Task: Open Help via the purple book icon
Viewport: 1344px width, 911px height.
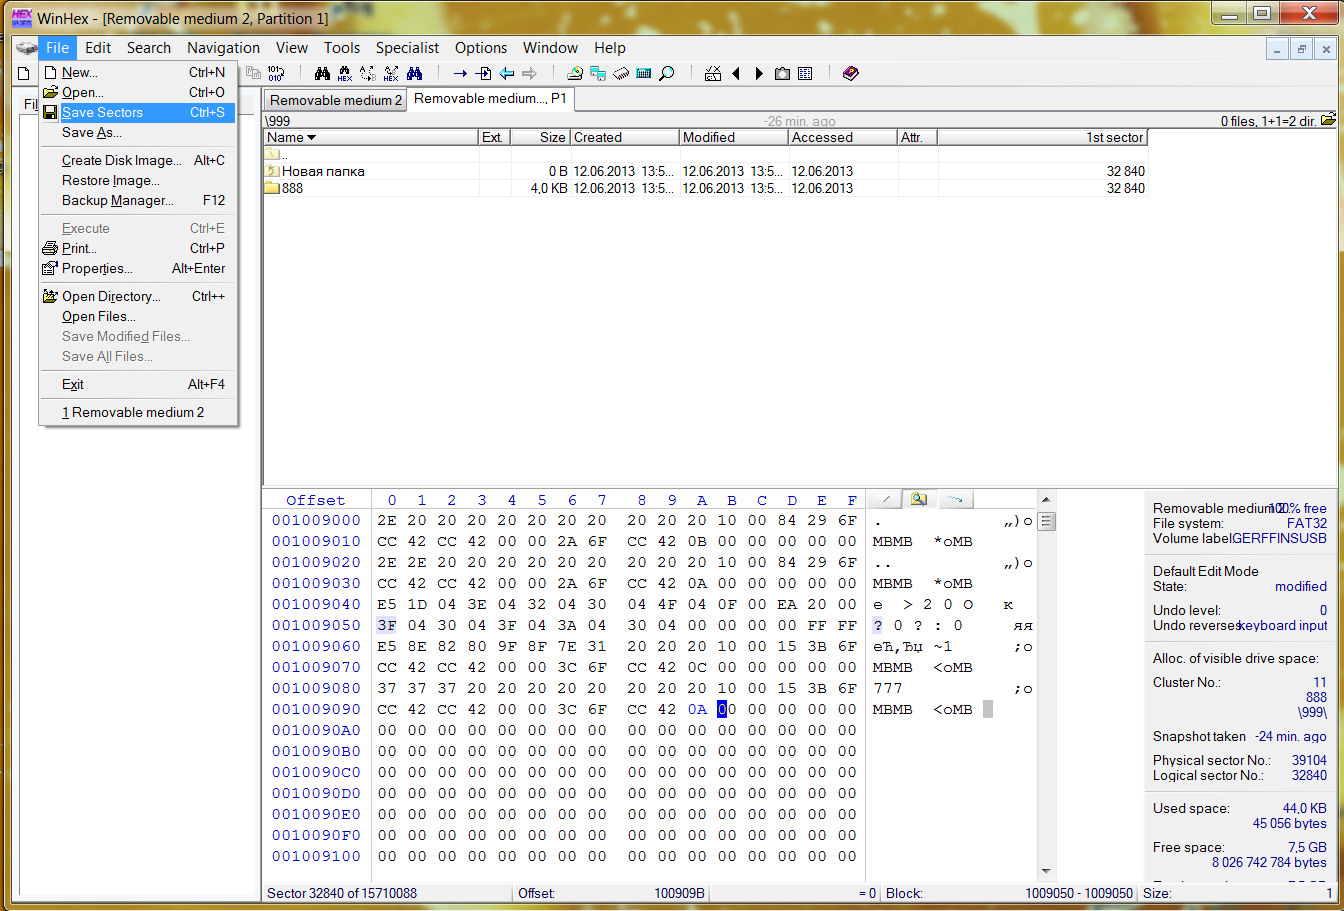Action: pyautogui.click(x=851, y=73)
